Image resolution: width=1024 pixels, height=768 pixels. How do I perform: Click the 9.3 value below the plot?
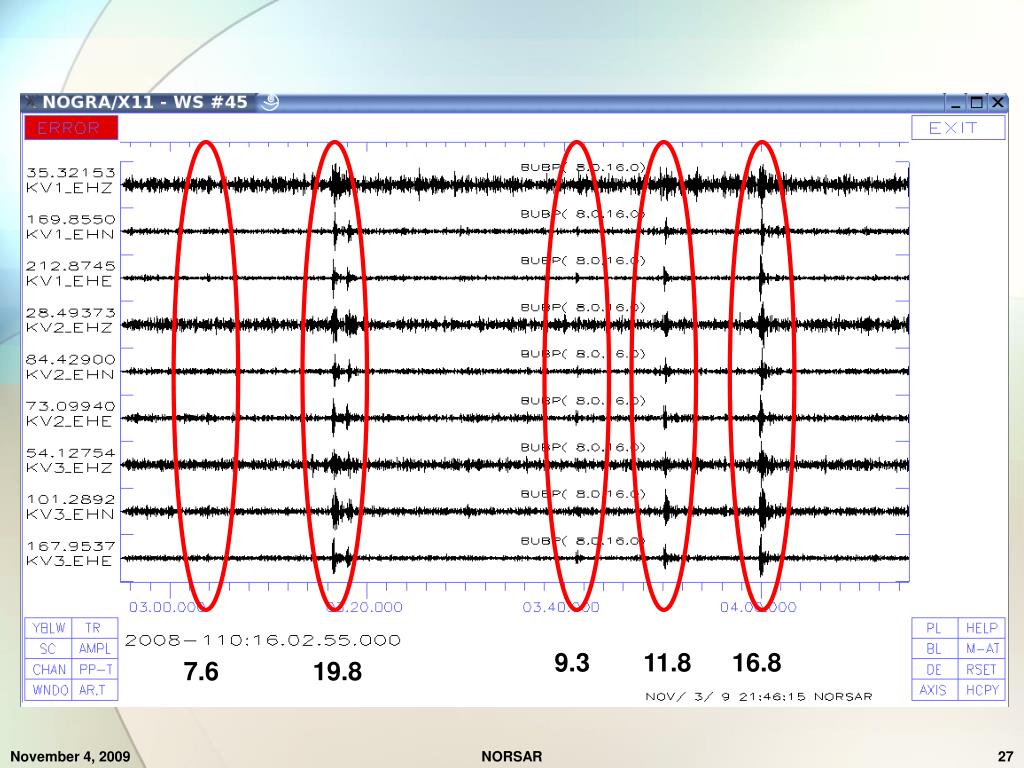click(x=572, y=663)
